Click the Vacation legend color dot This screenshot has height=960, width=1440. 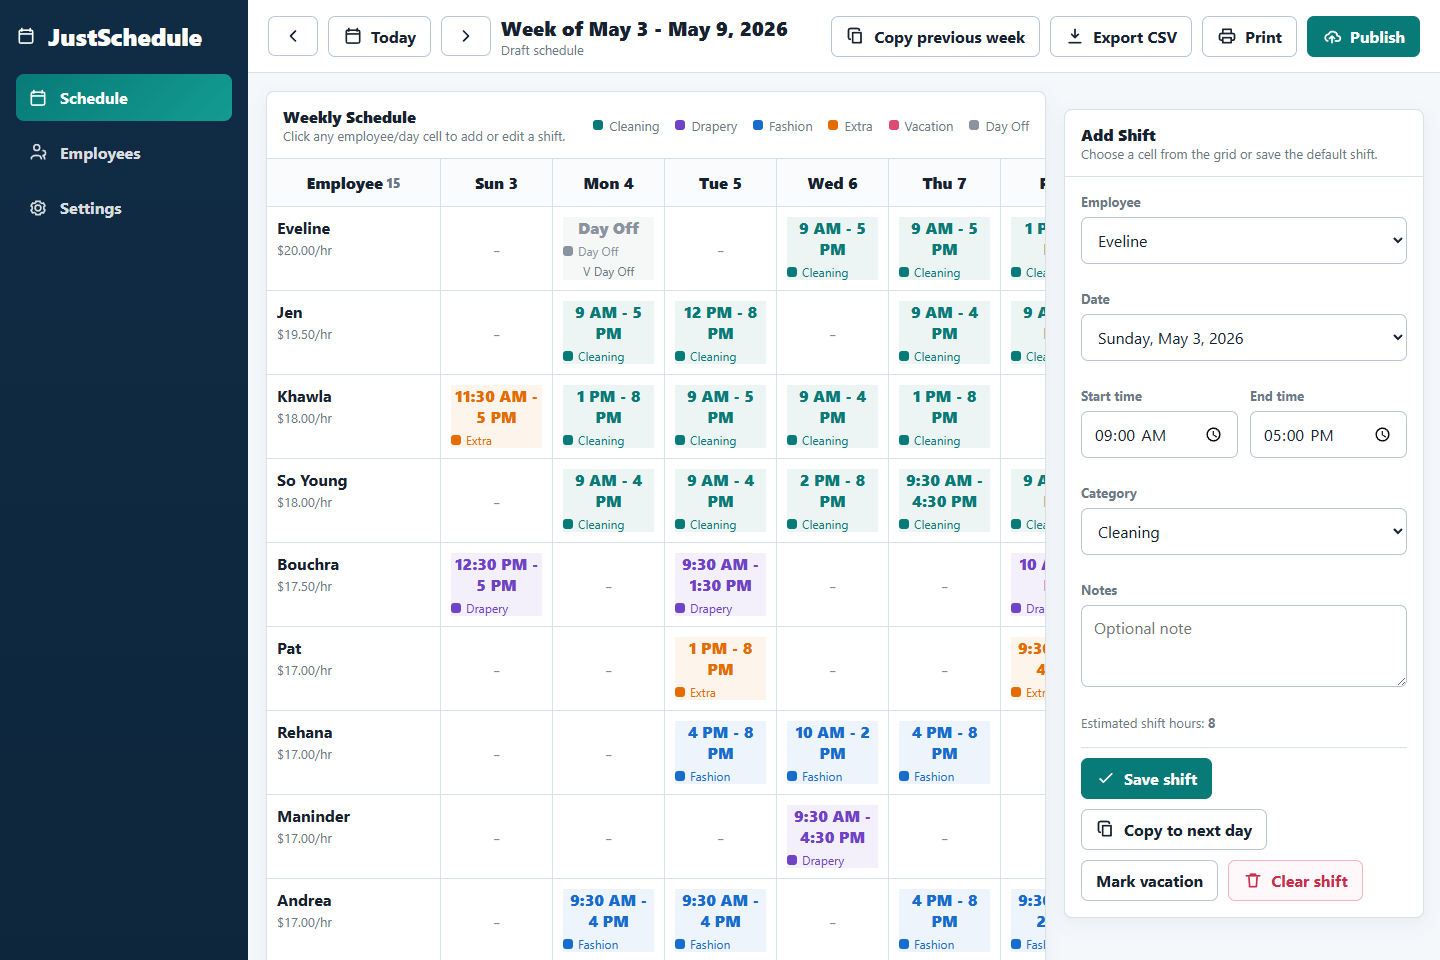coord(894,126)
